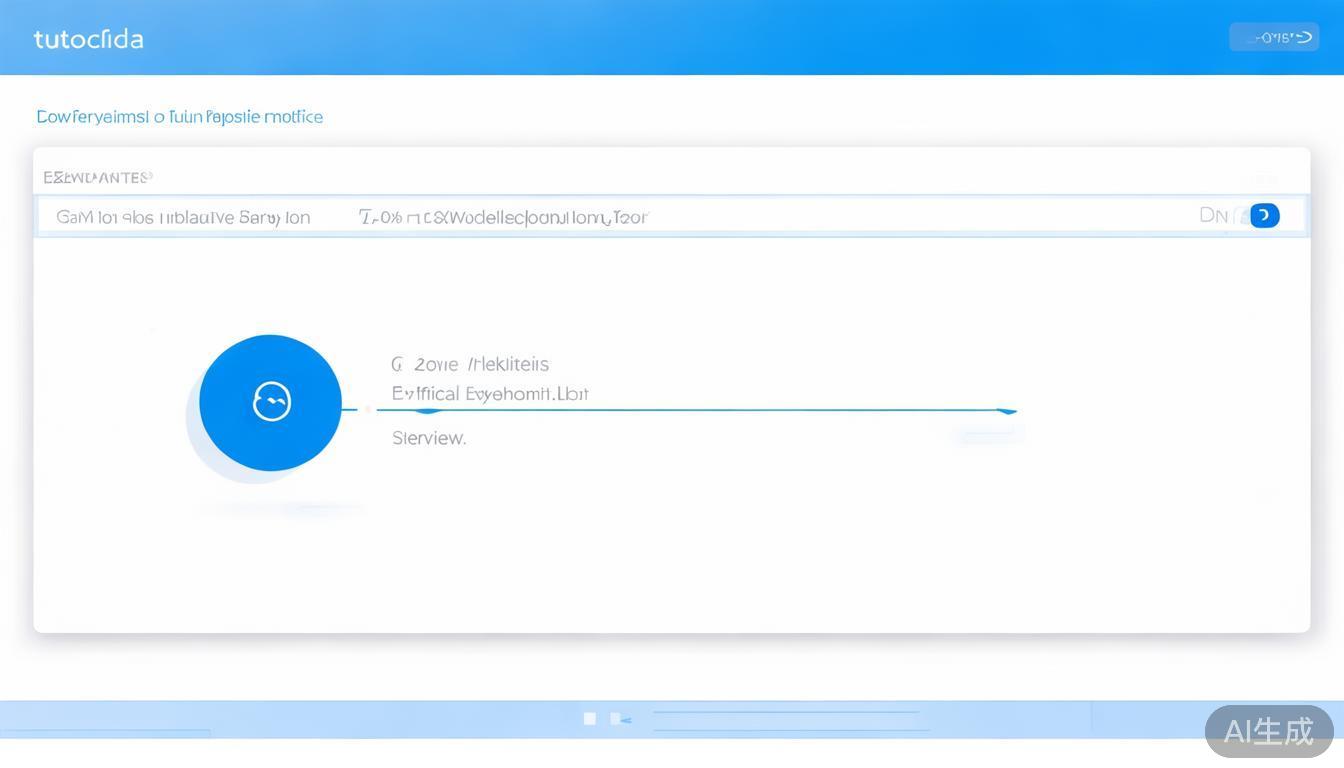Viewport: 1344px width, 768px height.
Task: Select the small dot beside blue circle
Action: 368,409
